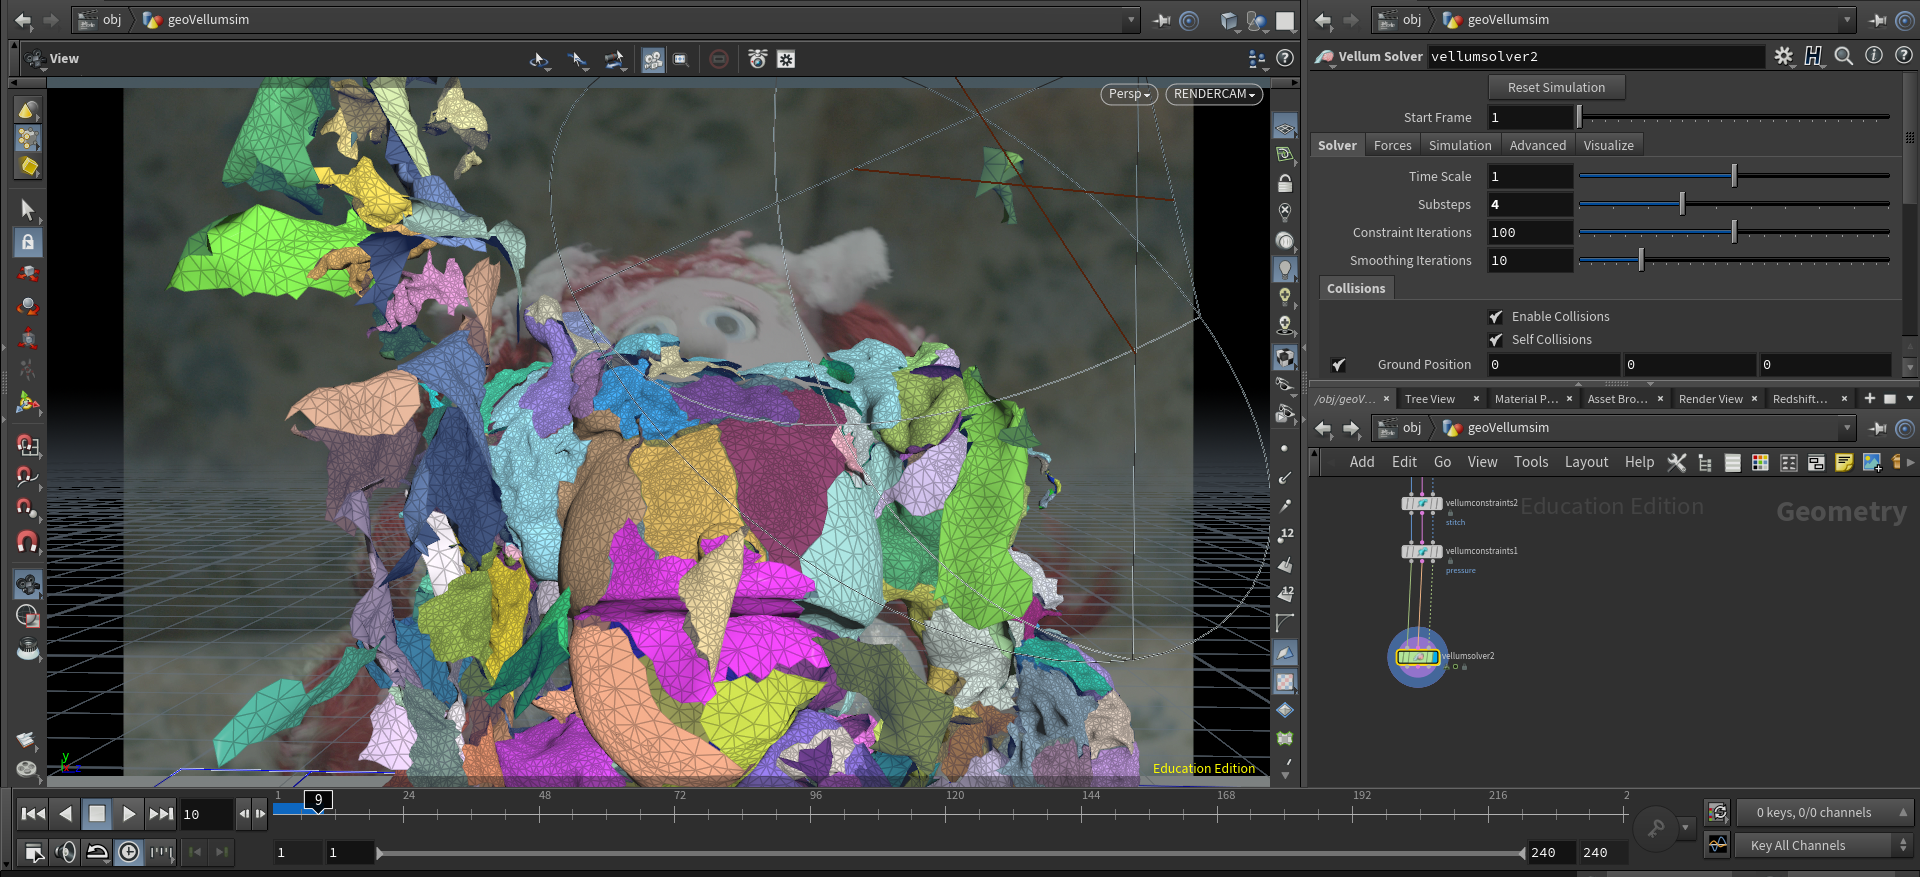Click the parameter search magnifier icon
This screenshot has height=877, width=1920.
tap(1843, 56)
